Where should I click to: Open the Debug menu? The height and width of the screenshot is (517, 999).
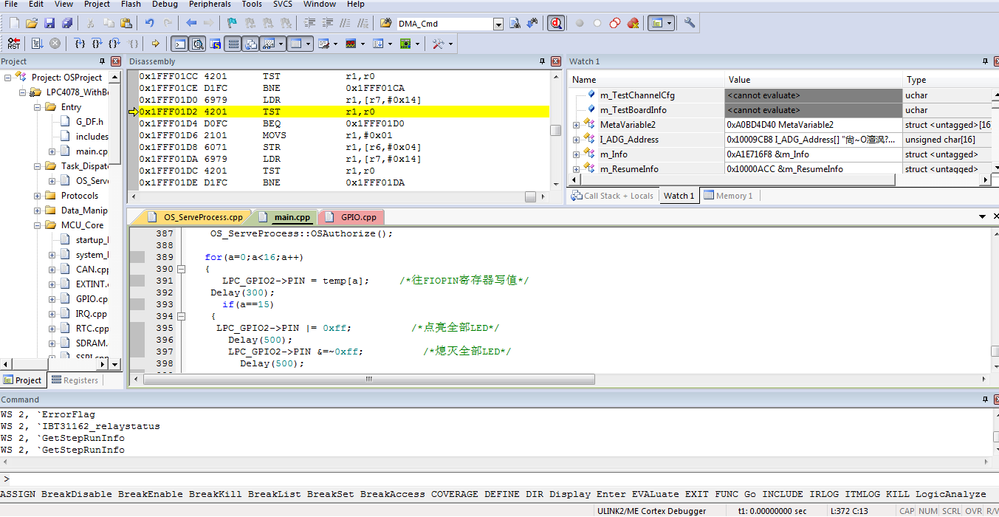coord(165,4)
